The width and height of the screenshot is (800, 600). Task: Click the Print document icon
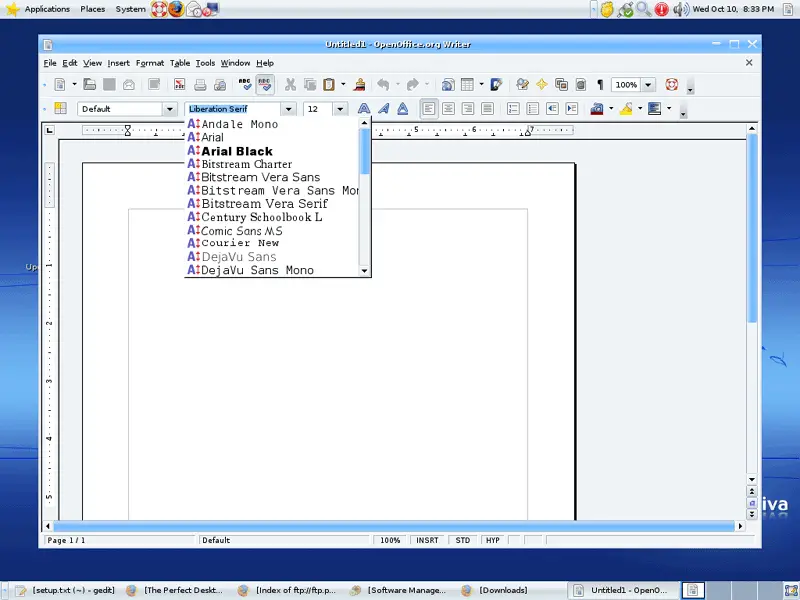coord(200,85)
